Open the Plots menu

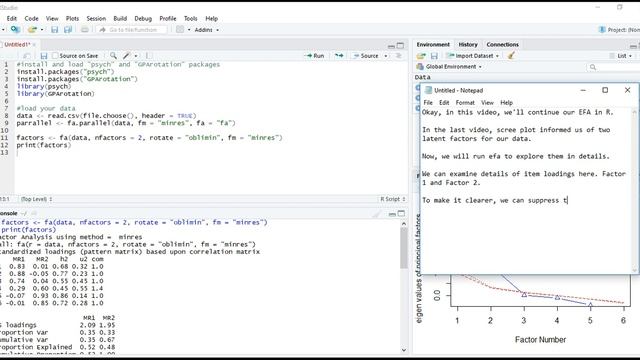click(x=72, y=18)
